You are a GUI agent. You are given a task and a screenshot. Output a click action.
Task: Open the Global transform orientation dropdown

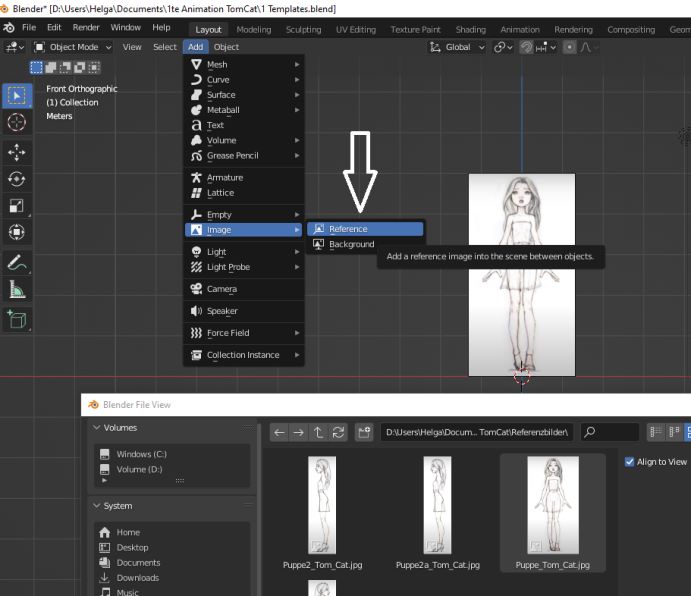click(457, 47)
